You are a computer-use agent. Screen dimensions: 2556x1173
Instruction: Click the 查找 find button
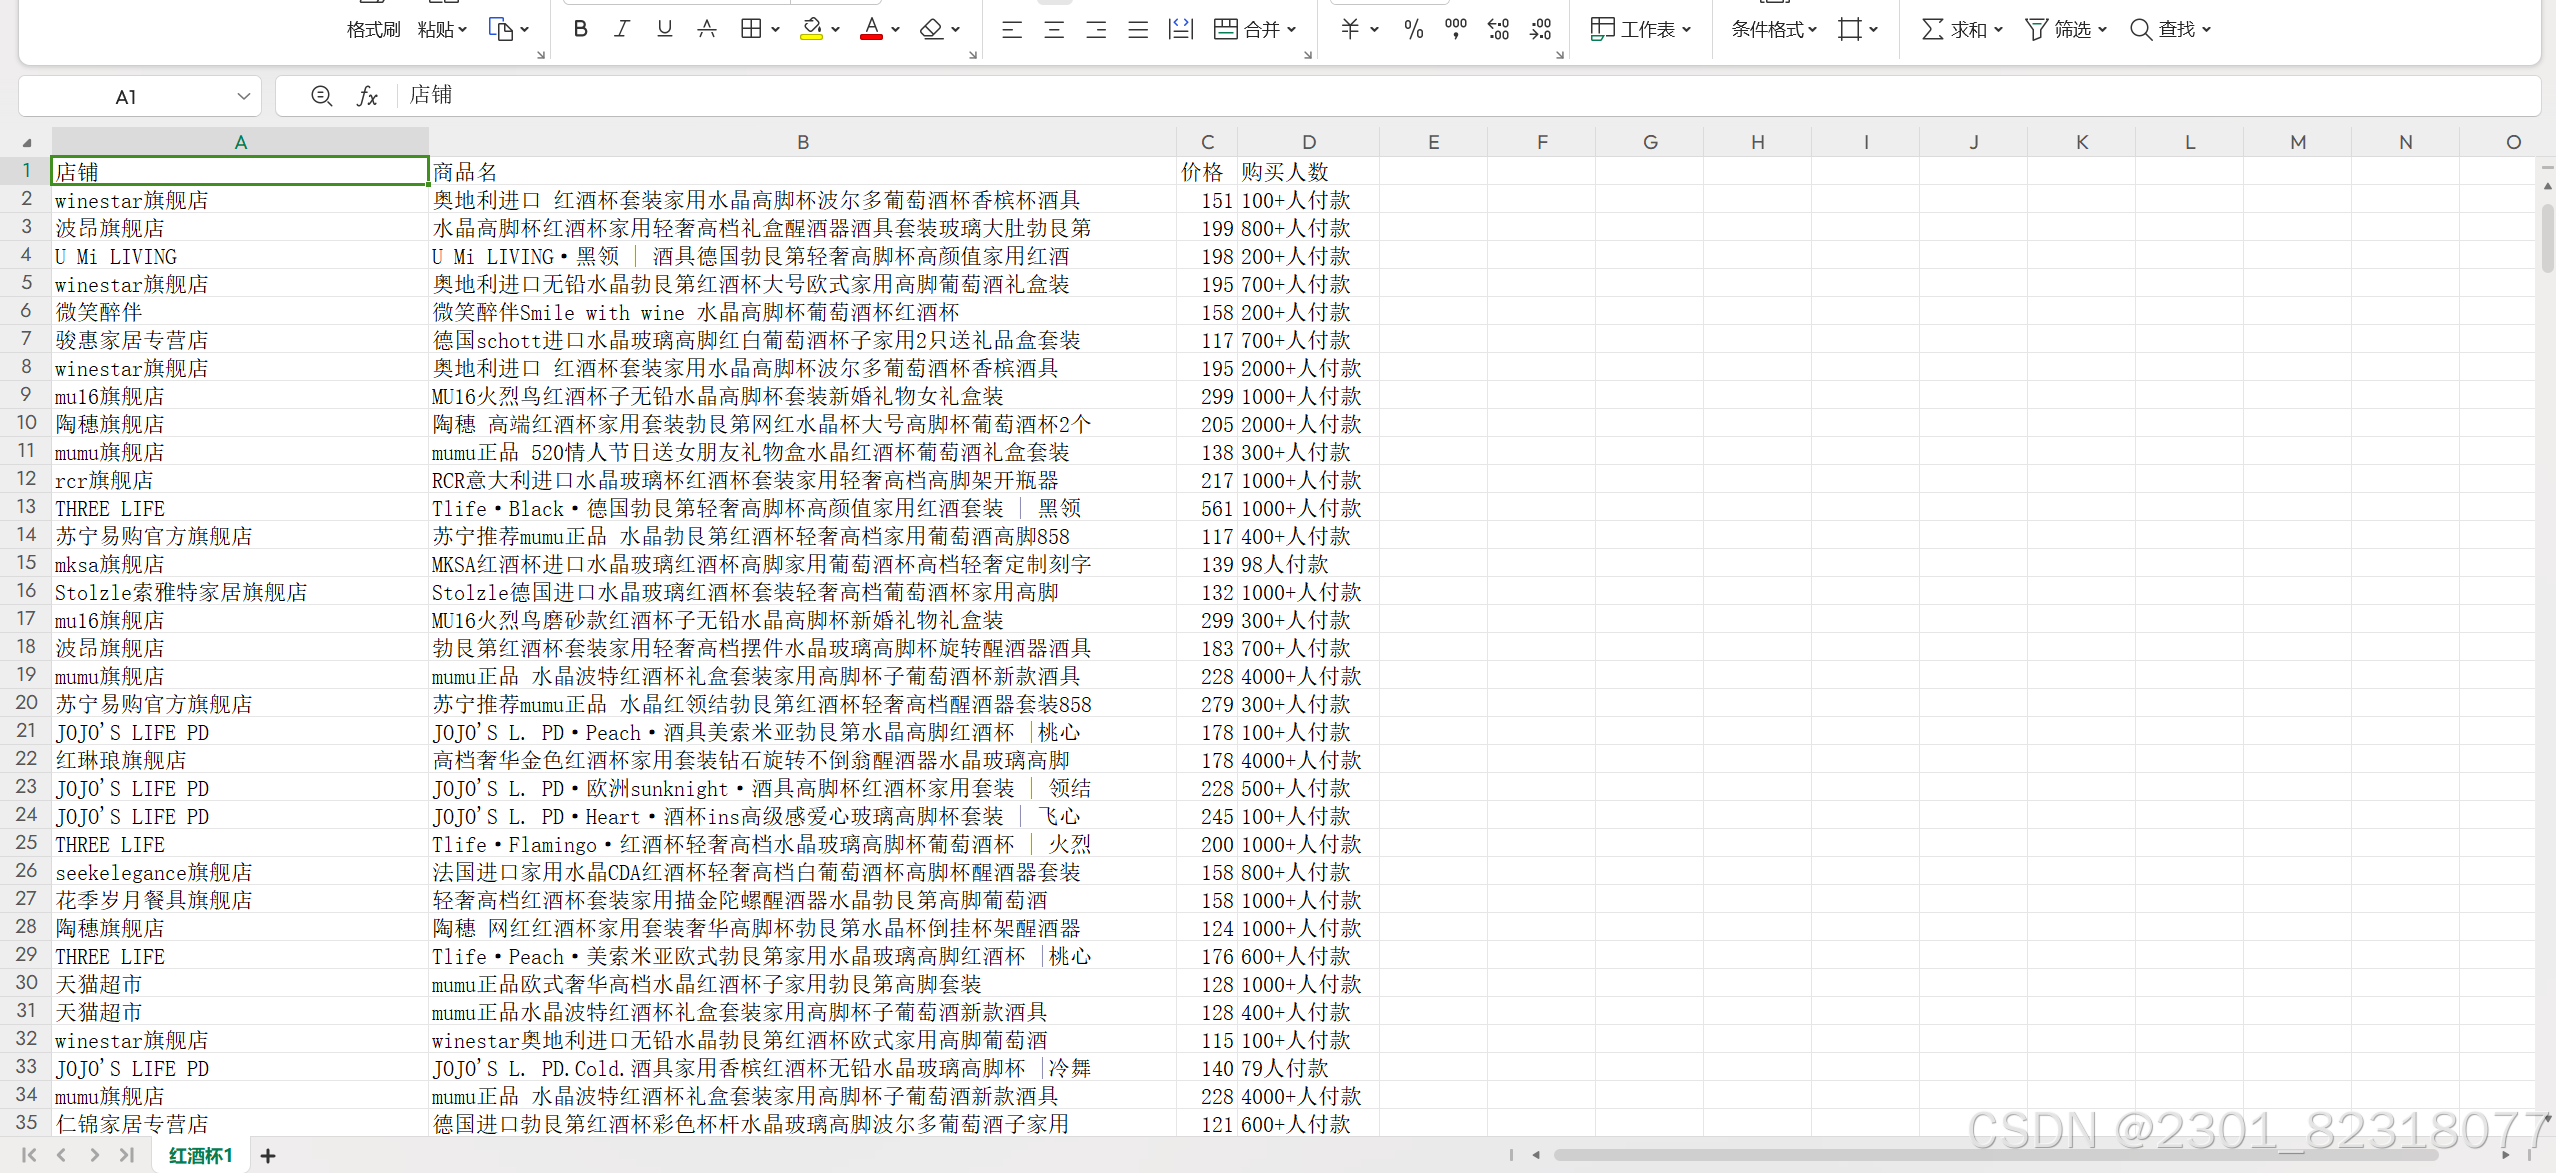point(2162,29)
